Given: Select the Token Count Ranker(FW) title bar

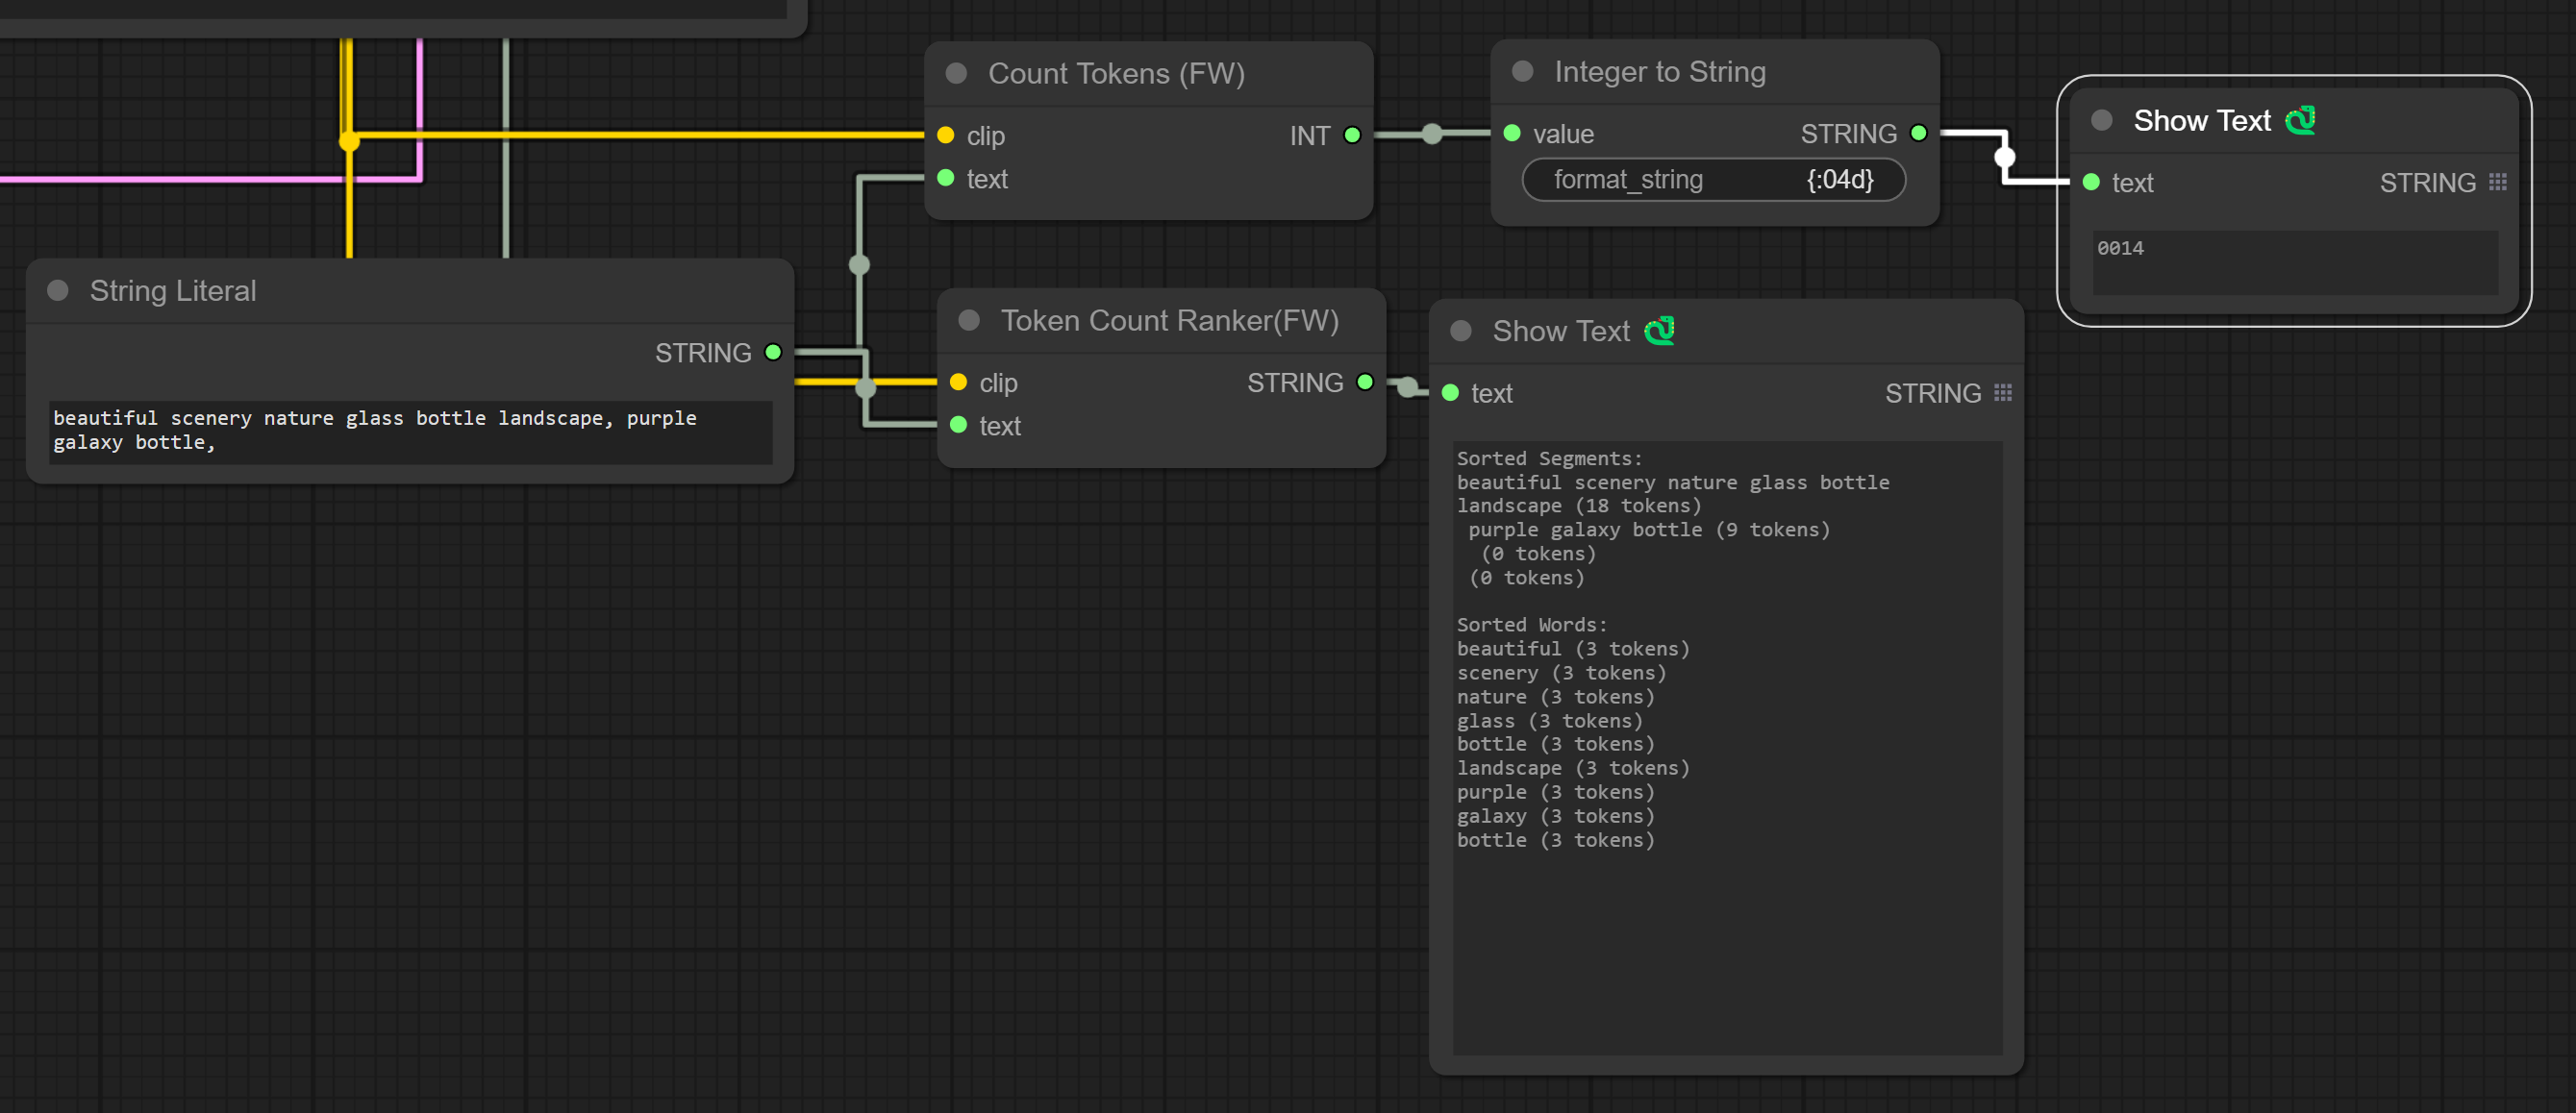Looking at the screenshot, I should (x=1168, y=320).
